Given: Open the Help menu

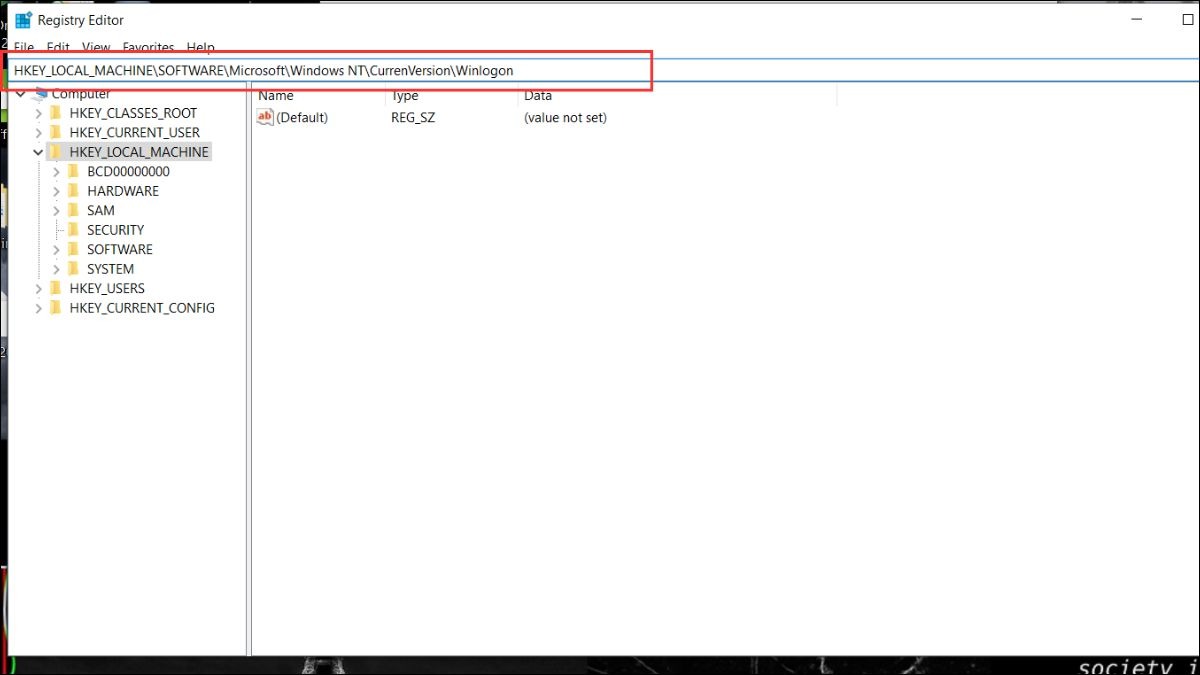Looking at the screenshot, I should coord(200,47).
